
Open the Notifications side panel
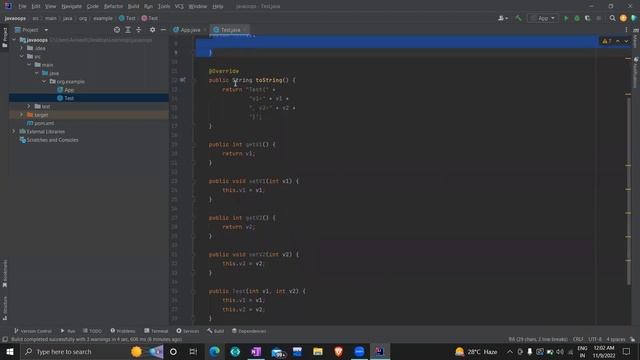(x=636, y=72)
